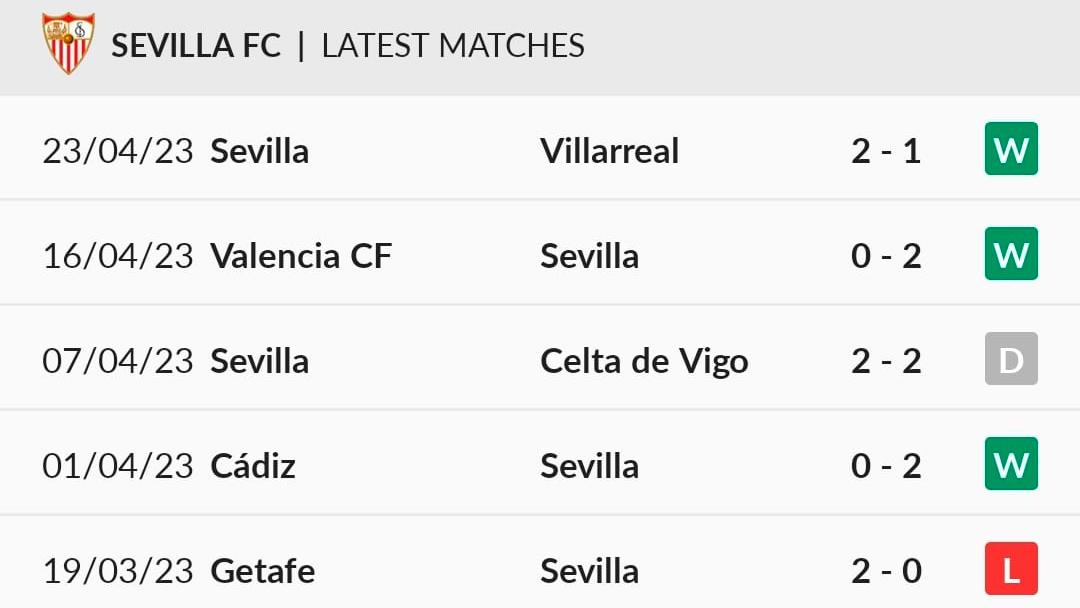The image size is (1080, 608).
Task: Click the 16/04/23 match date
Action: click(118, 256)
